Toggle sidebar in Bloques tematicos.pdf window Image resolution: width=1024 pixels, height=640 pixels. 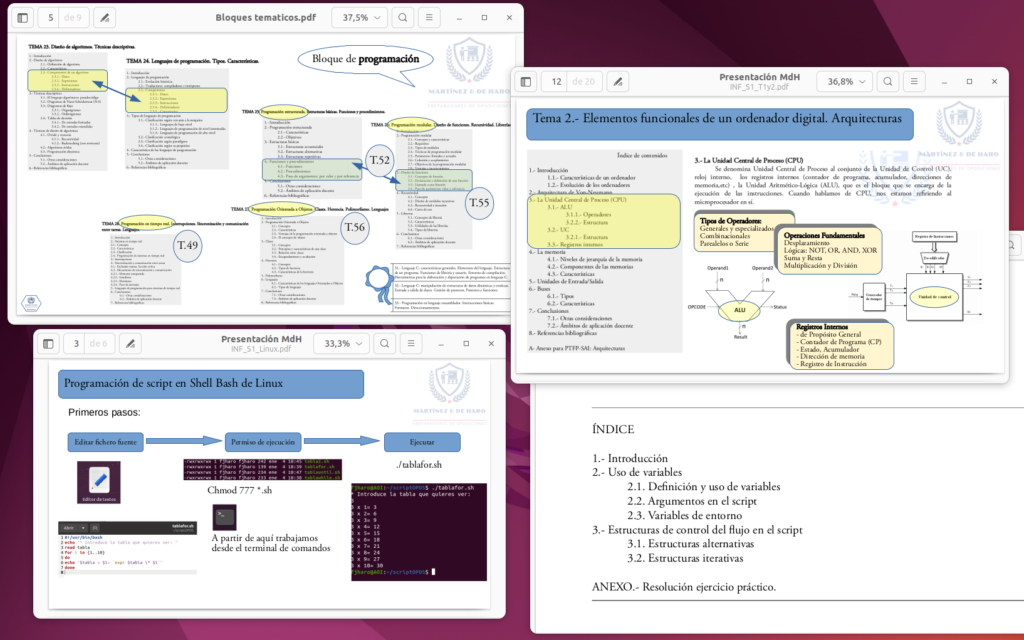[x=23, y=18]
